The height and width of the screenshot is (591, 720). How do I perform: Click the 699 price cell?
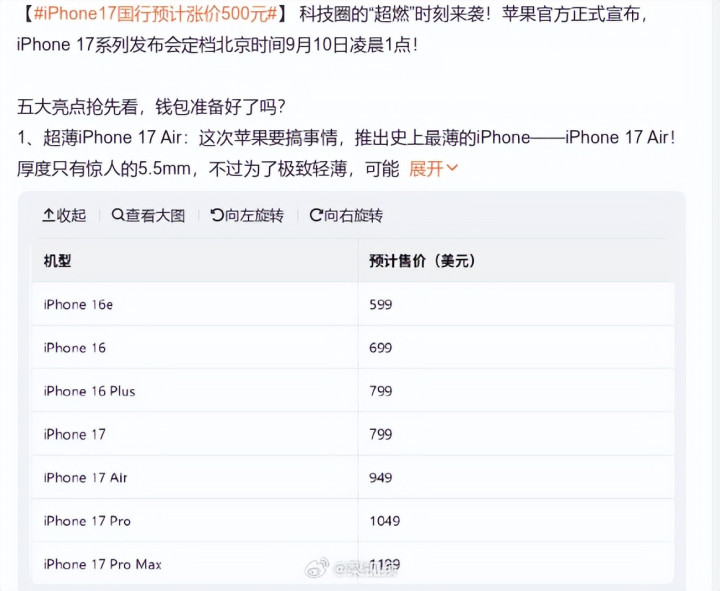click(x=381, y=348)
